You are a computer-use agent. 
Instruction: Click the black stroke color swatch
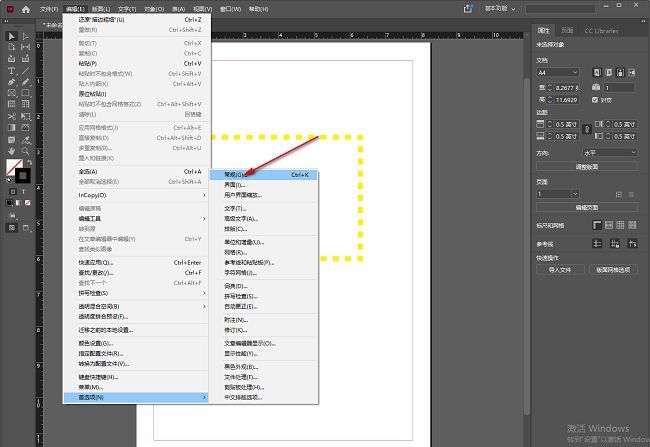click(22, 177)
